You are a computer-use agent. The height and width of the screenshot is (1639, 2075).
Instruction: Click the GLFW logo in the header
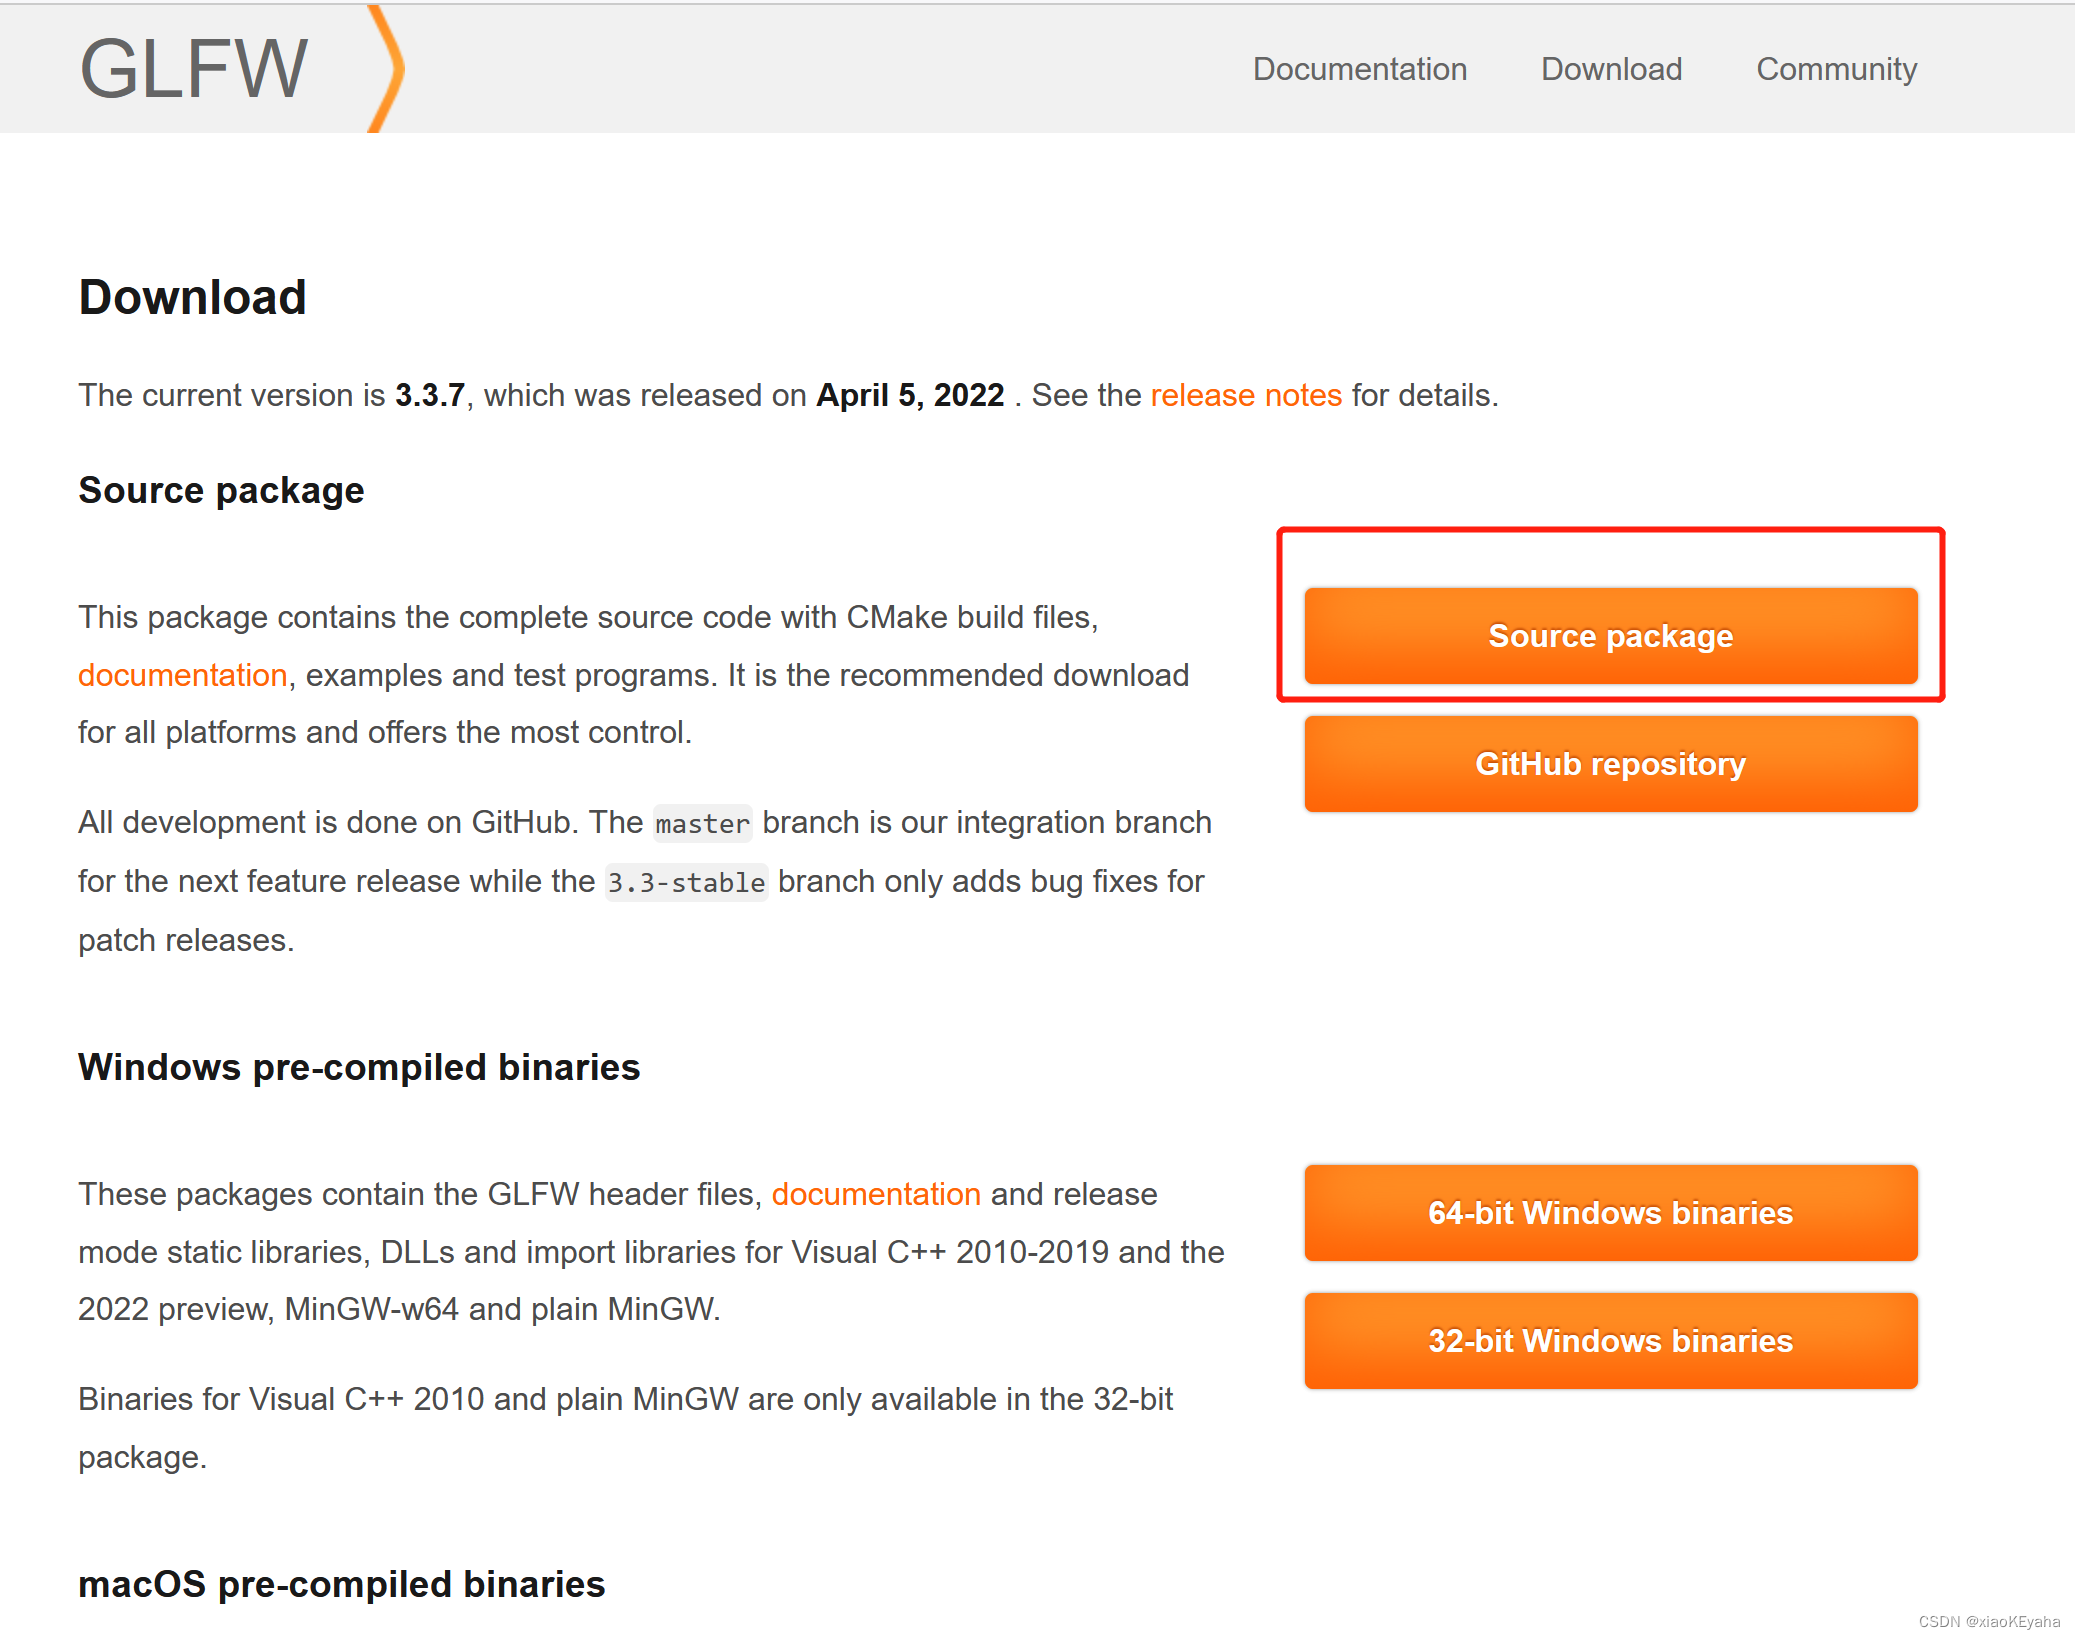(193, 69)
